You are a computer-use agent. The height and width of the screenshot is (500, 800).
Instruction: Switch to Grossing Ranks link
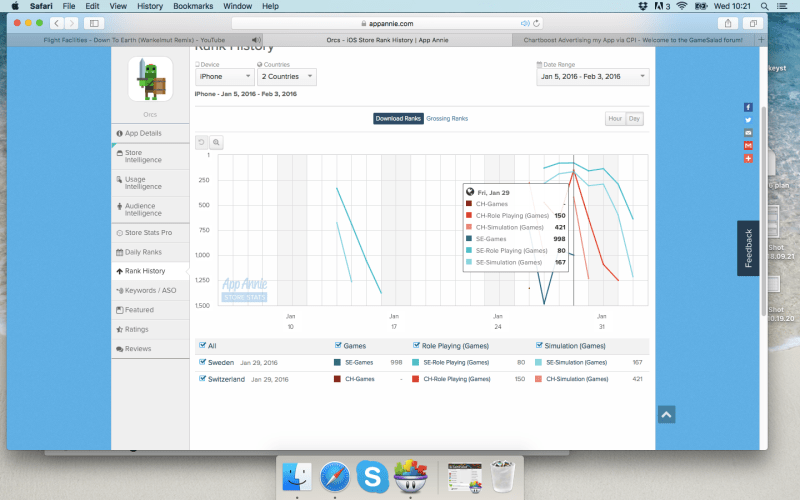(x=447, y=118)
